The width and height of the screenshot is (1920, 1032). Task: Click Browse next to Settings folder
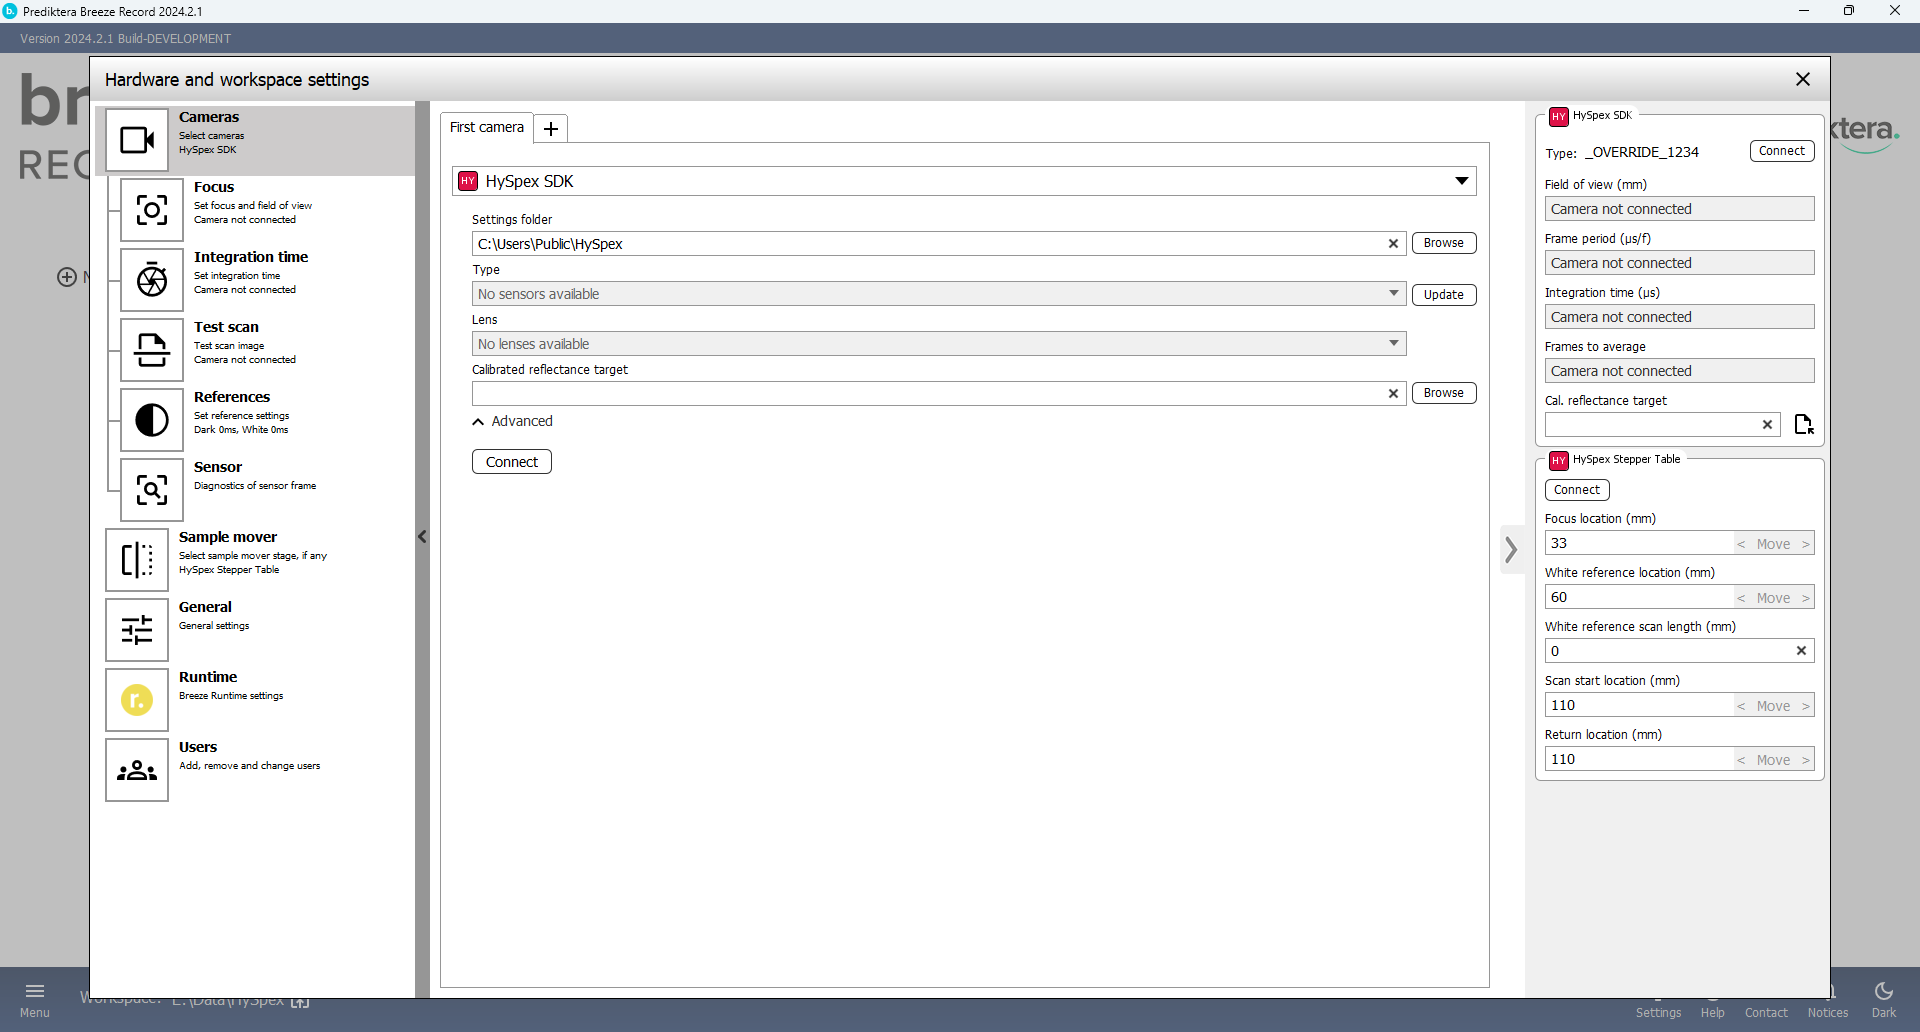click(x=1443, y=243)
